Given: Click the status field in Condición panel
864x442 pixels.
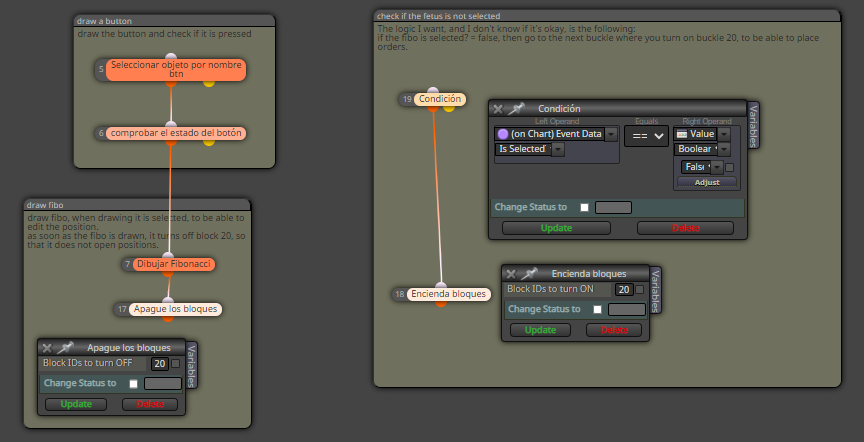Looking at the screenshot, I should coord(613,208).
